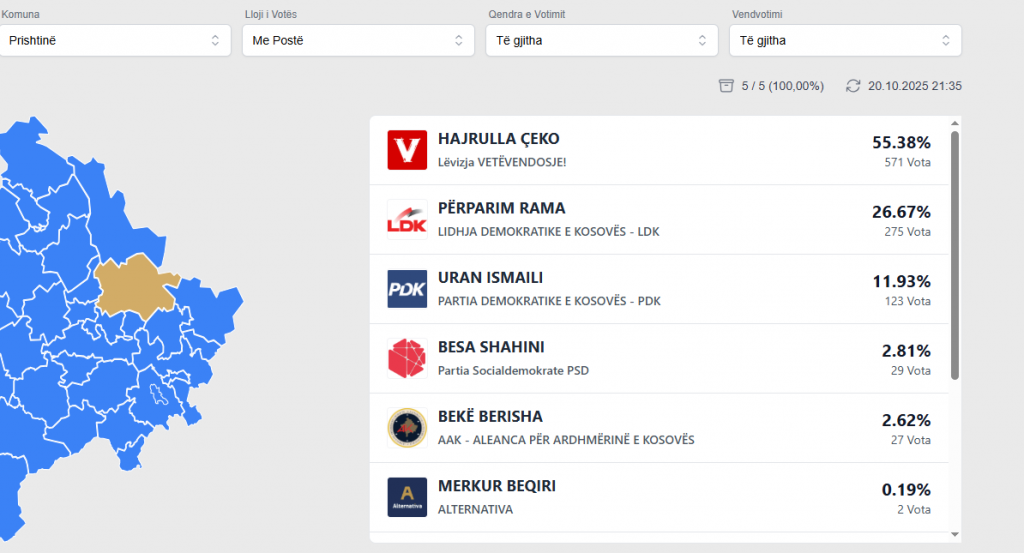Click the URAN ISMAILI result row
Viewport: 1024px width, 553px height.
point(660,288)
